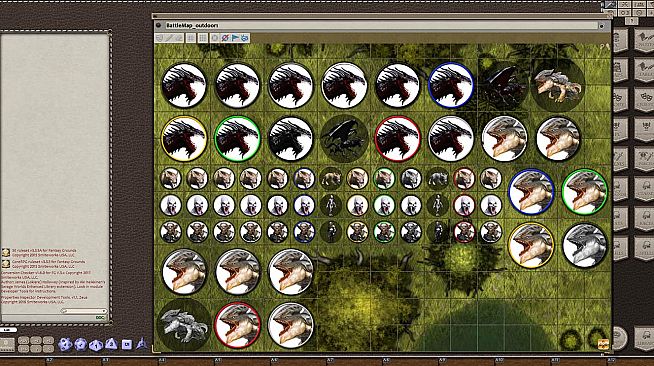Open the Tables sidebar banner
The width and height of the screenshot is (654, 366).
point(644,69)
